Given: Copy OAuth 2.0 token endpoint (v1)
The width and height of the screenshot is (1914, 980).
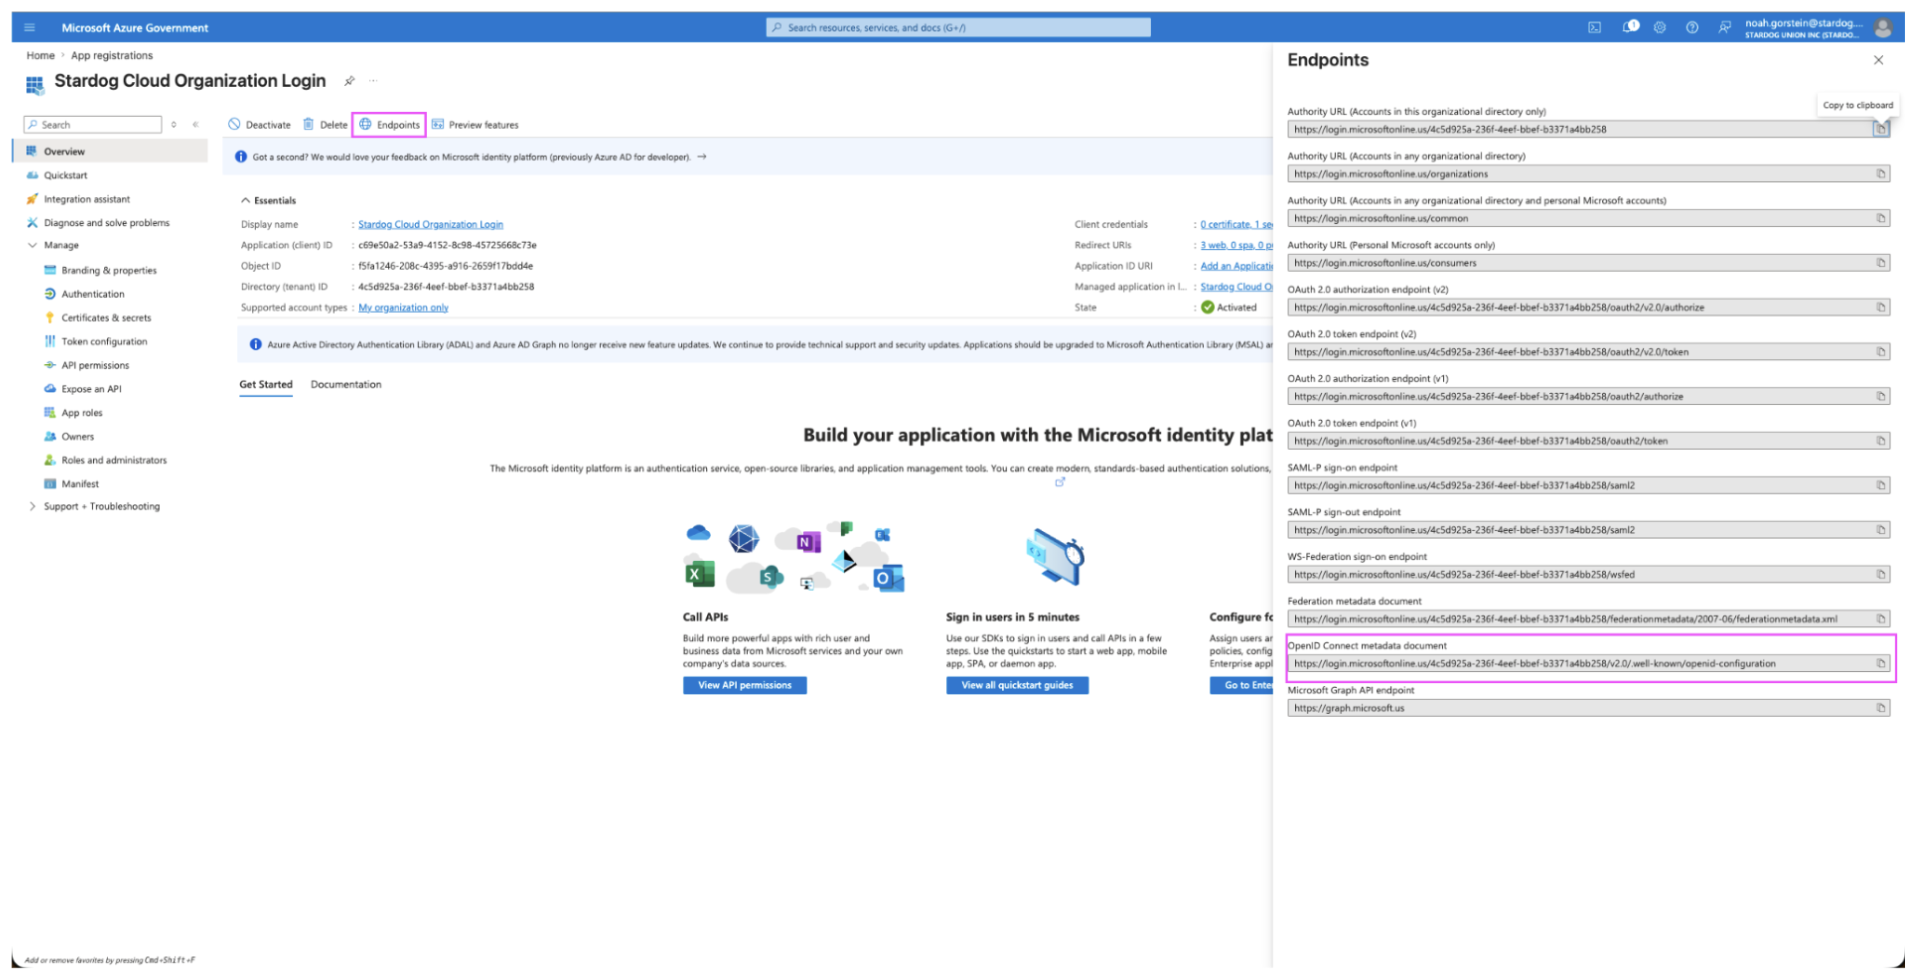Looking at the screenshot, I should coord(1880,441).
